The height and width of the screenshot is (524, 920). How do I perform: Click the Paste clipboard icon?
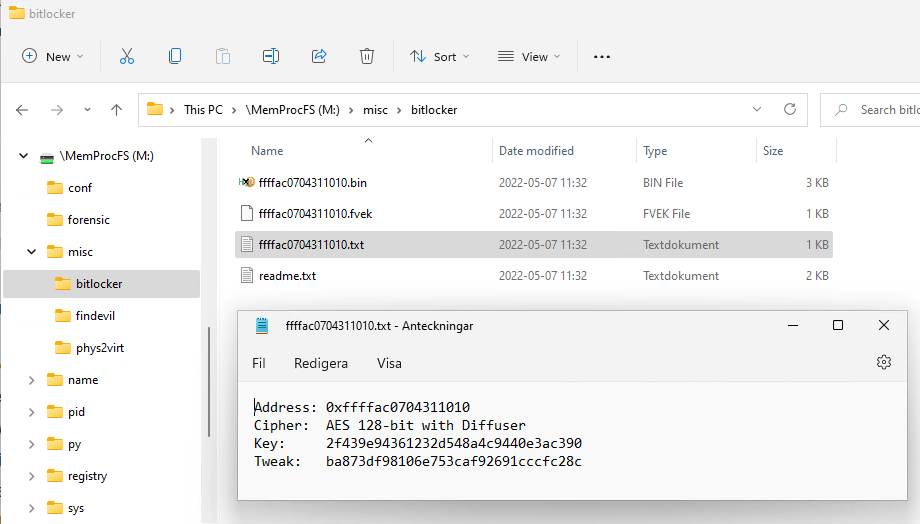pyautogui.click(x=223, y=56)
